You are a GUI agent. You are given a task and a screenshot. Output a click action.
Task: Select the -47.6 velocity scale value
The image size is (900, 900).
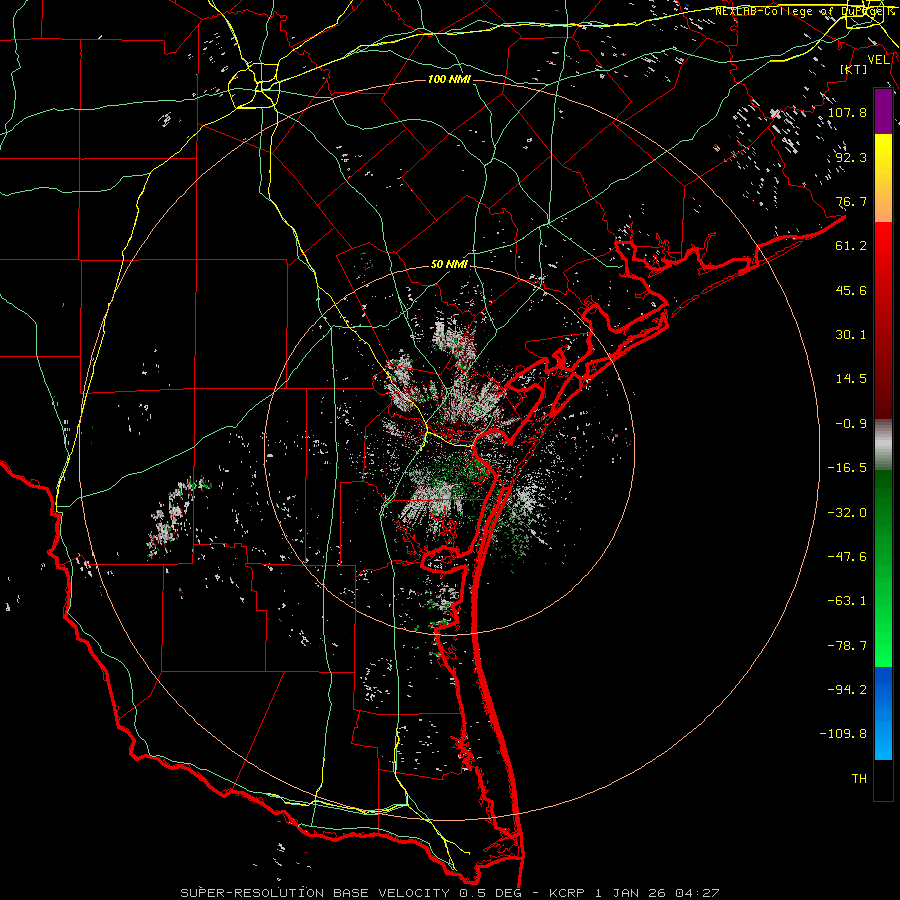point(847,557)
